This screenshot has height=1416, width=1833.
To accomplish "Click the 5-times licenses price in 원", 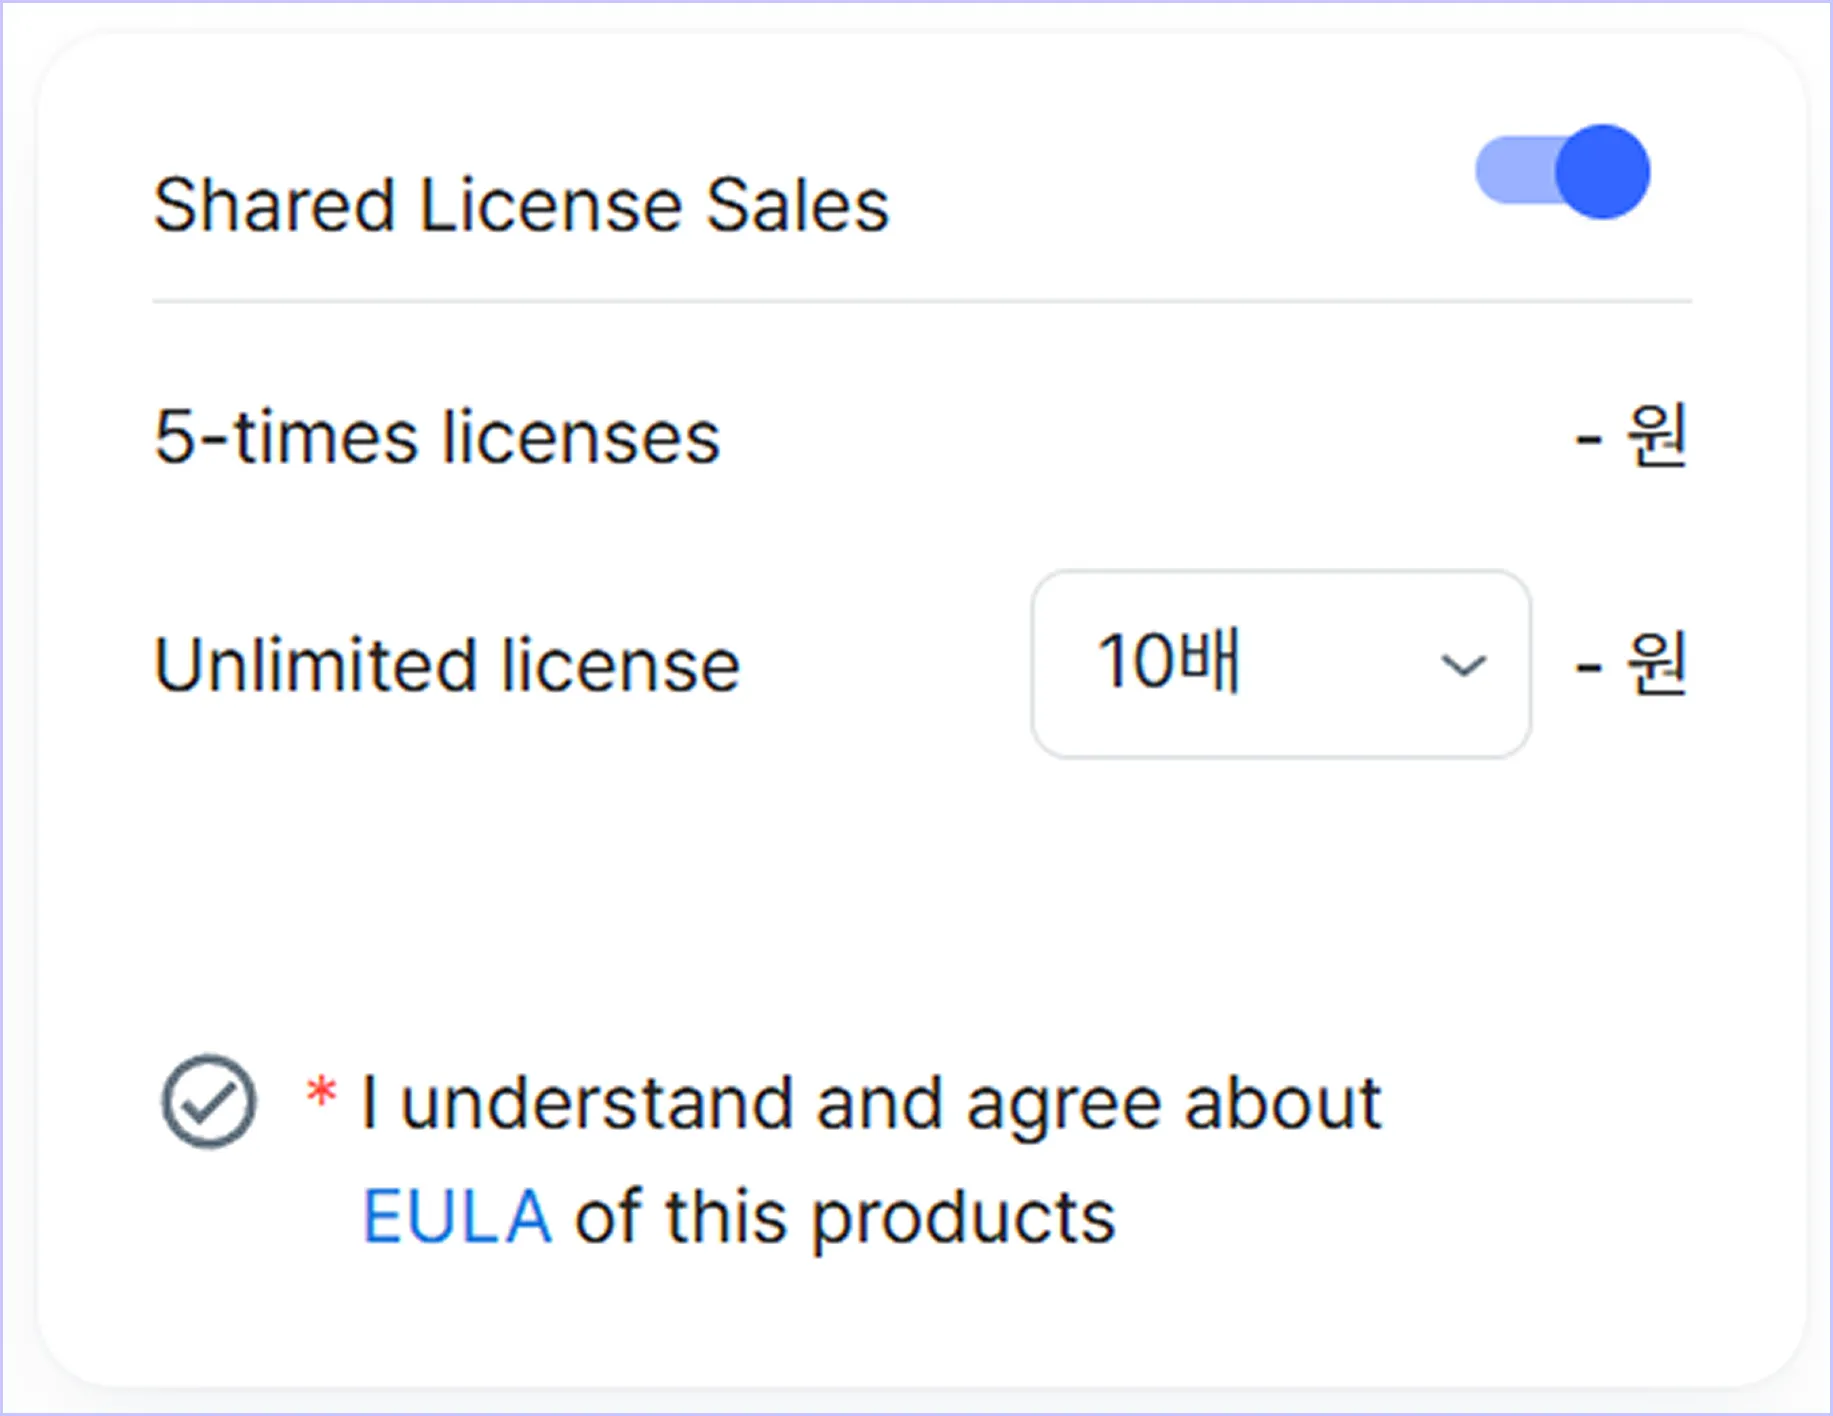I will (x=1631, y=436).
